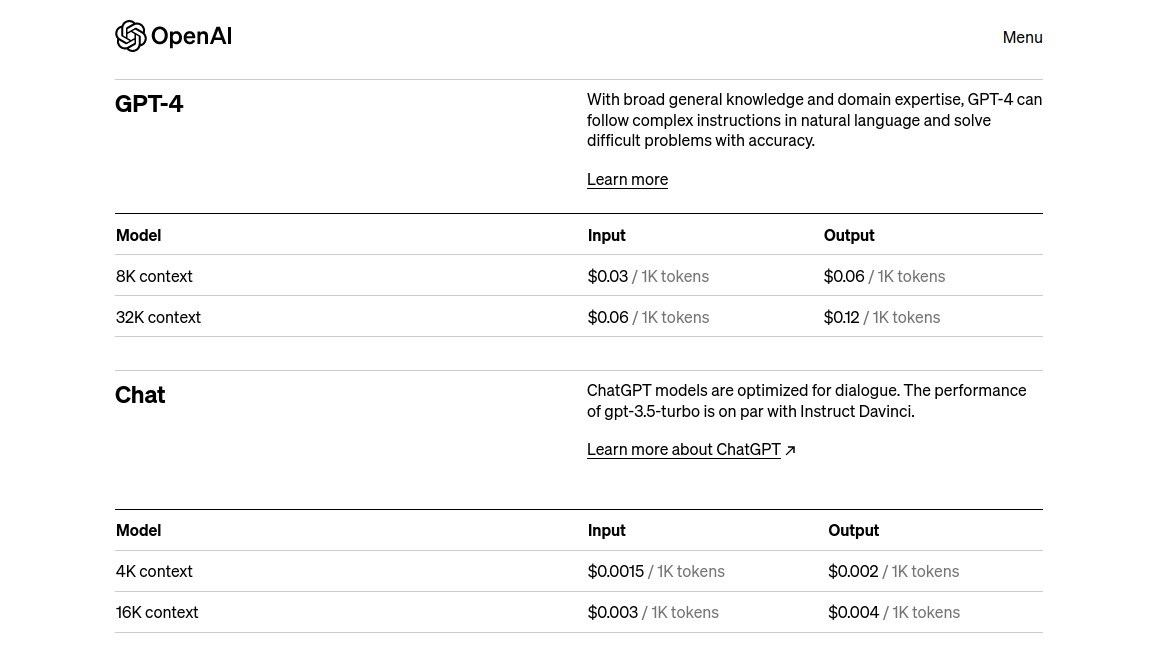
Task: Click the OpenAI wordmark text
Action: coord(191,37)
